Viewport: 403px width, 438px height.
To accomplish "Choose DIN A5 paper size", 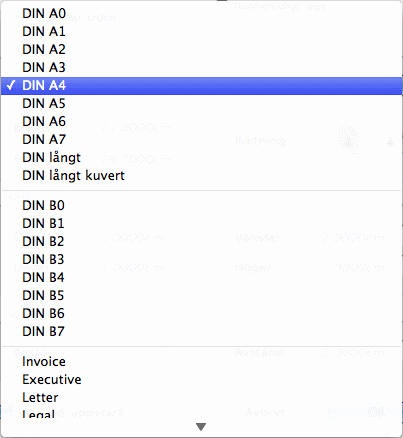I will click(201, 104).
